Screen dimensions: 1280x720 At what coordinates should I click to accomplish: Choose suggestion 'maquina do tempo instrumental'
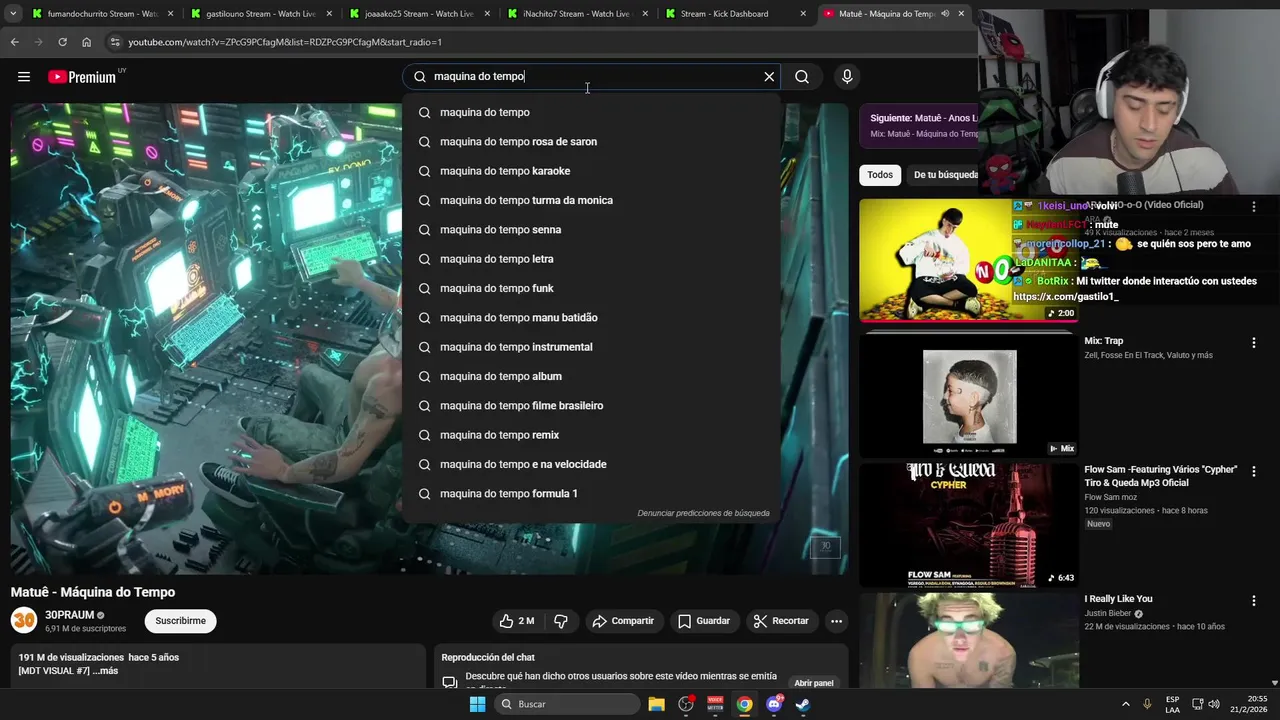point(591,347)
